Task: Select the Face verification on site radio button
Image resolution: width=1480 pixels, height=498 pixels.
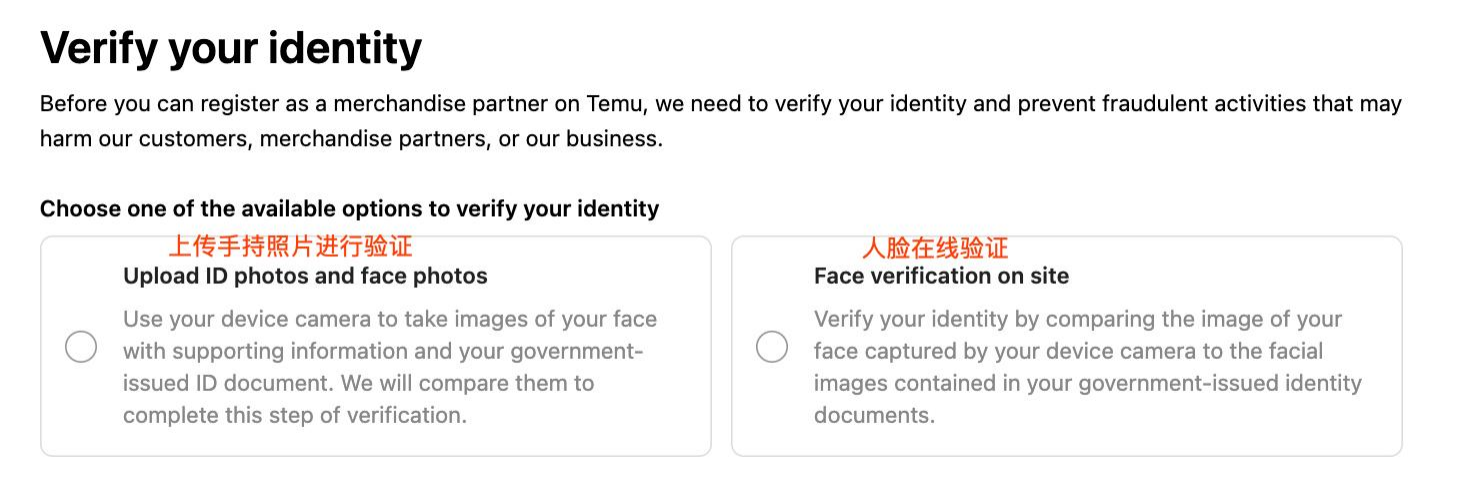Action: tap(772, 348)
